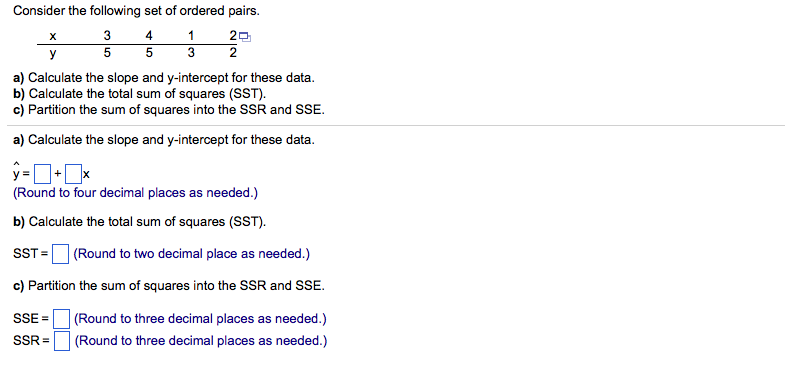Select the SST answer box
Viewport: 785px width, 365px height.
[61, 254]
